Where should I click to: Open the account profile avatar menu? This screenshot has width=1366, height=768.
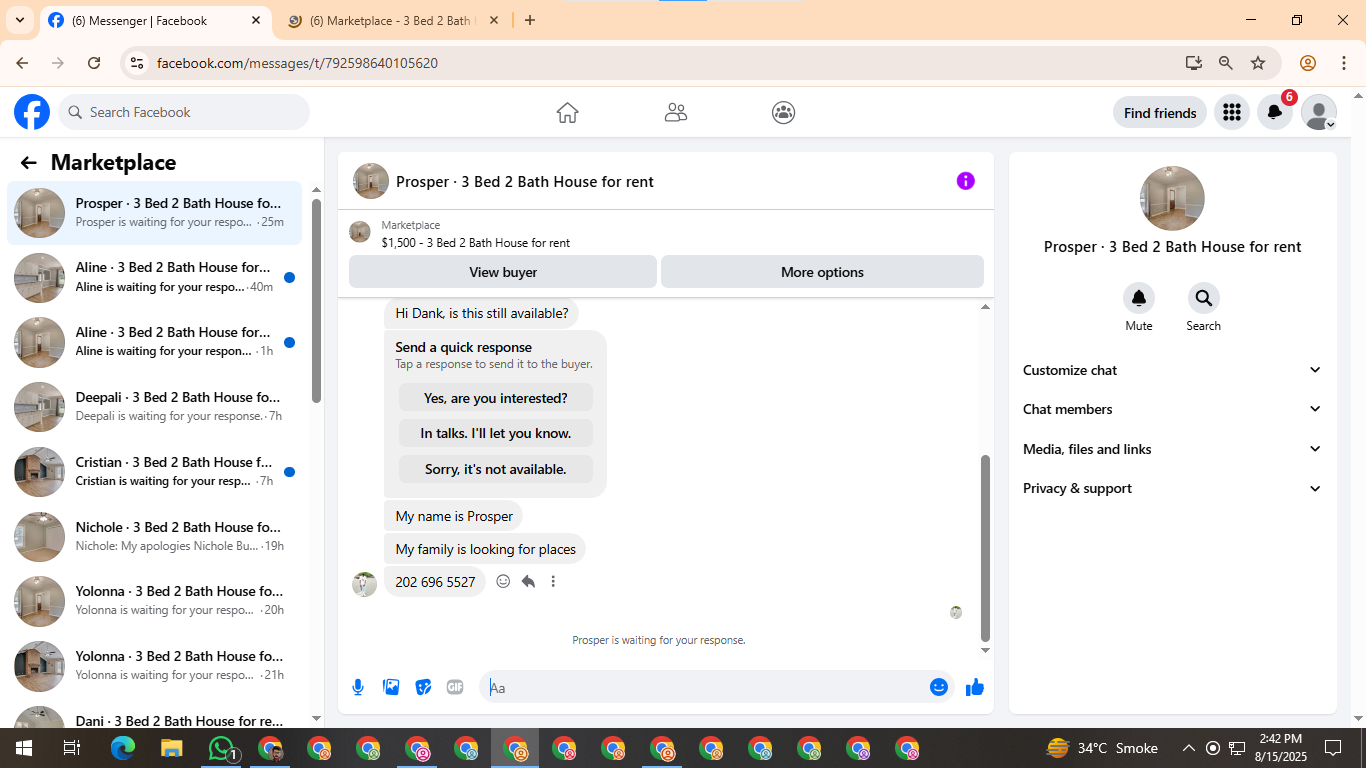click(1319, 112)
